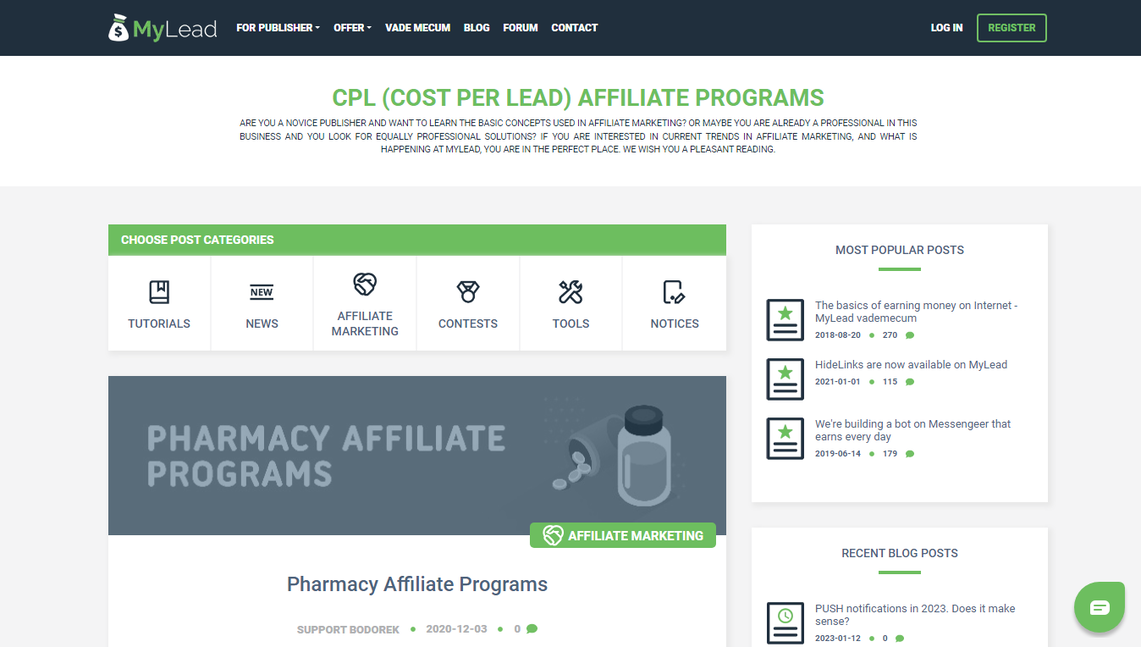
Task: Click the clock document icon for PUSH notifications
Action: pyautogui.click(x=784, y=622)
